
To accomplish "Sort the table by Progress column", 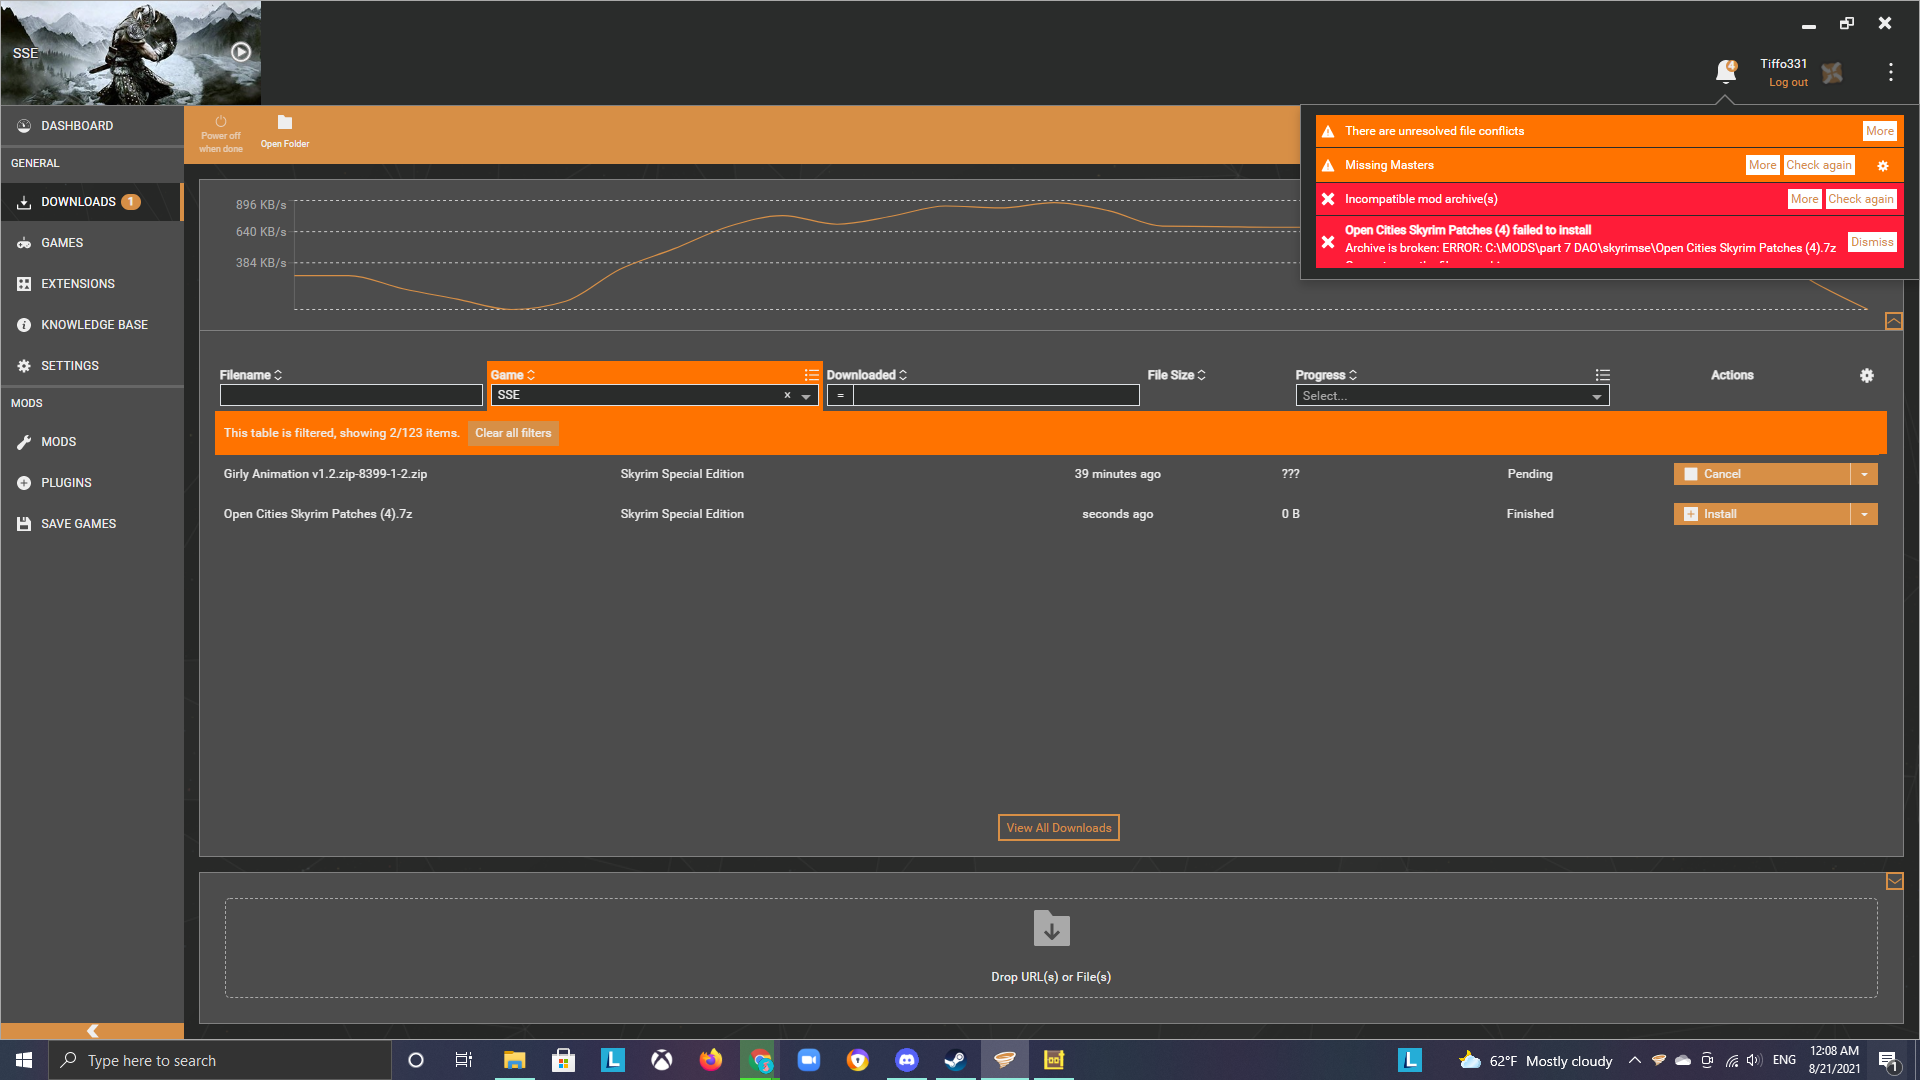I will [x=1326, y=375].
